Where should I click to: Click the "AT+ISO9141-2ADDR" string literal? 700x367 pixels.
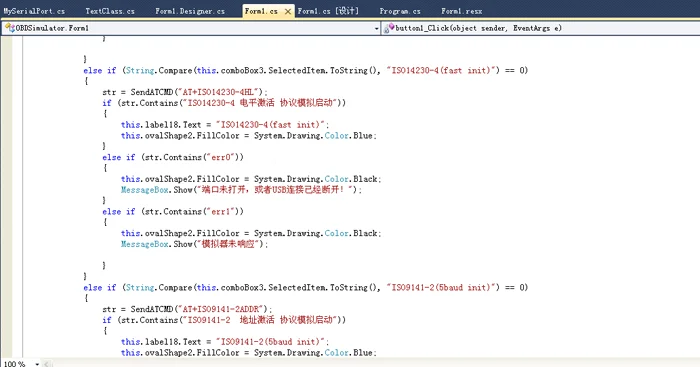(221, 309)
